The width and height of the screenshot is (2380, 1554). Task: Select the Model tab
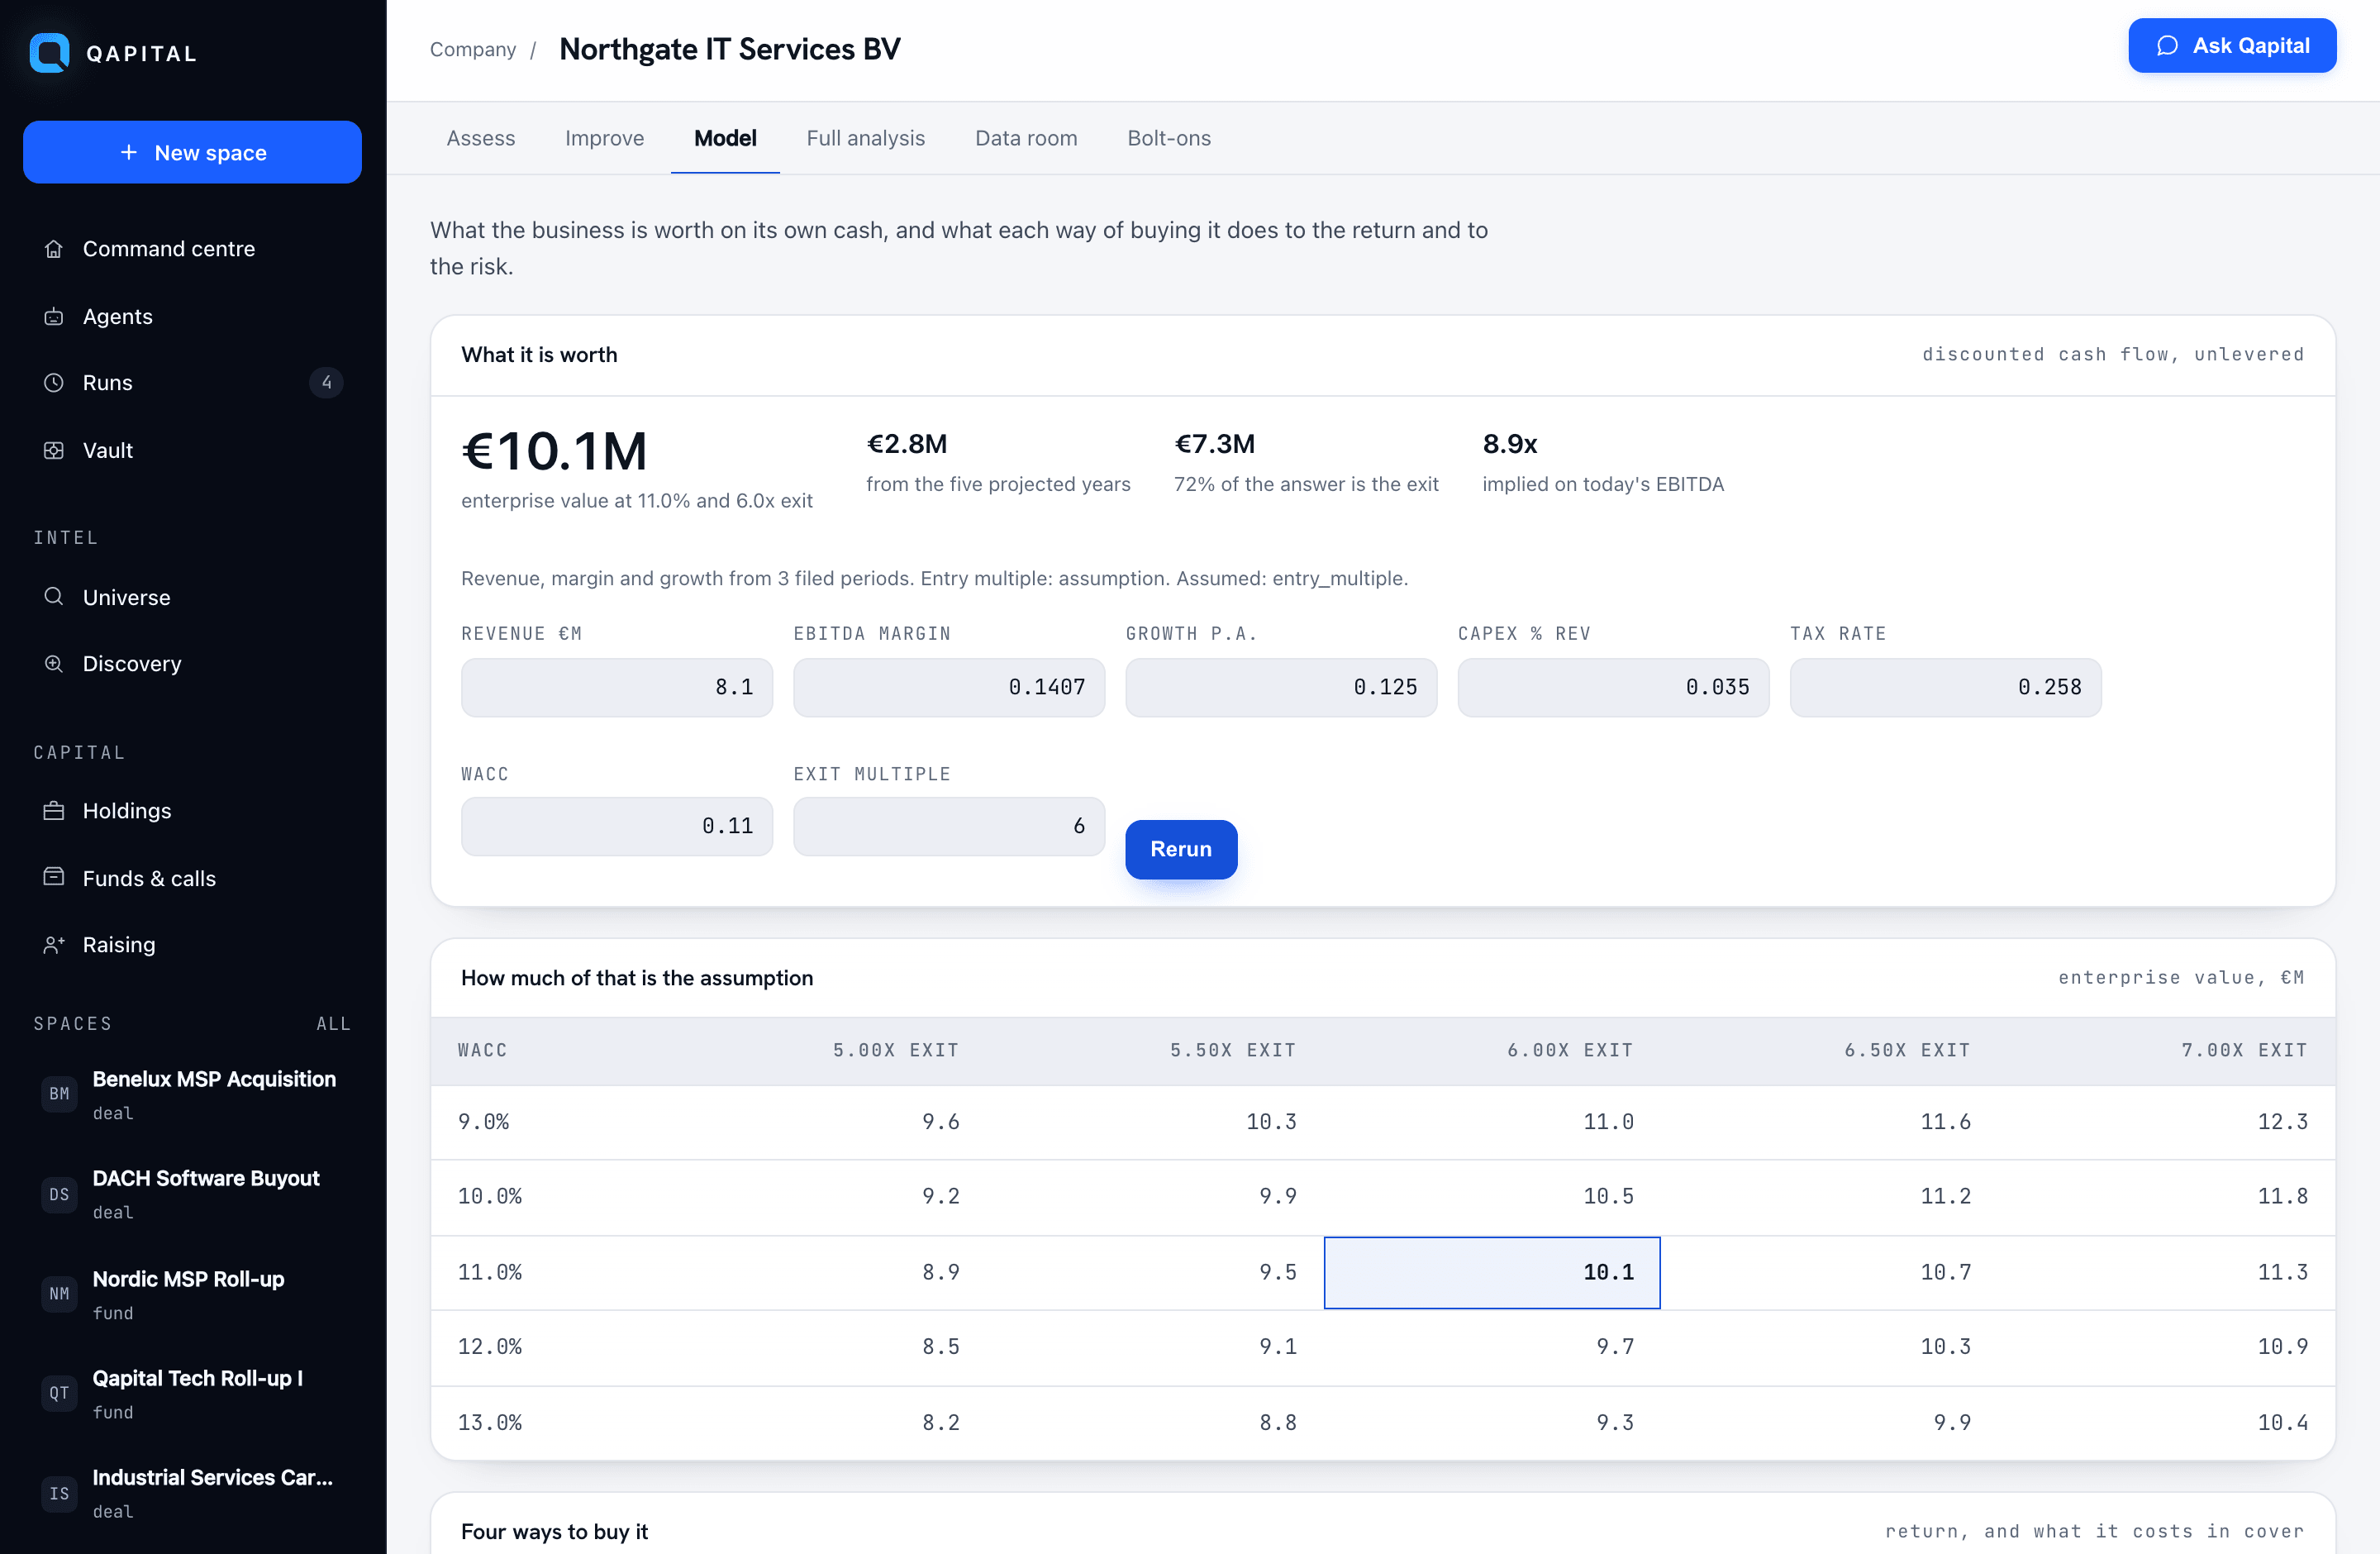pyautogui.click(x=725, y=138)
